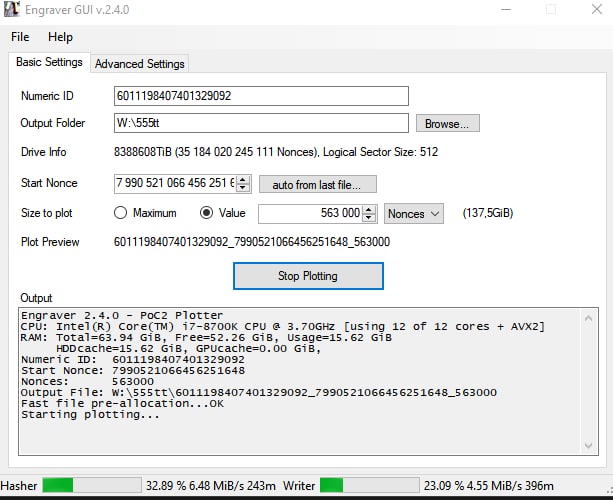Increase size value with up arrow
Screen dimensions: 613x500
369,210
